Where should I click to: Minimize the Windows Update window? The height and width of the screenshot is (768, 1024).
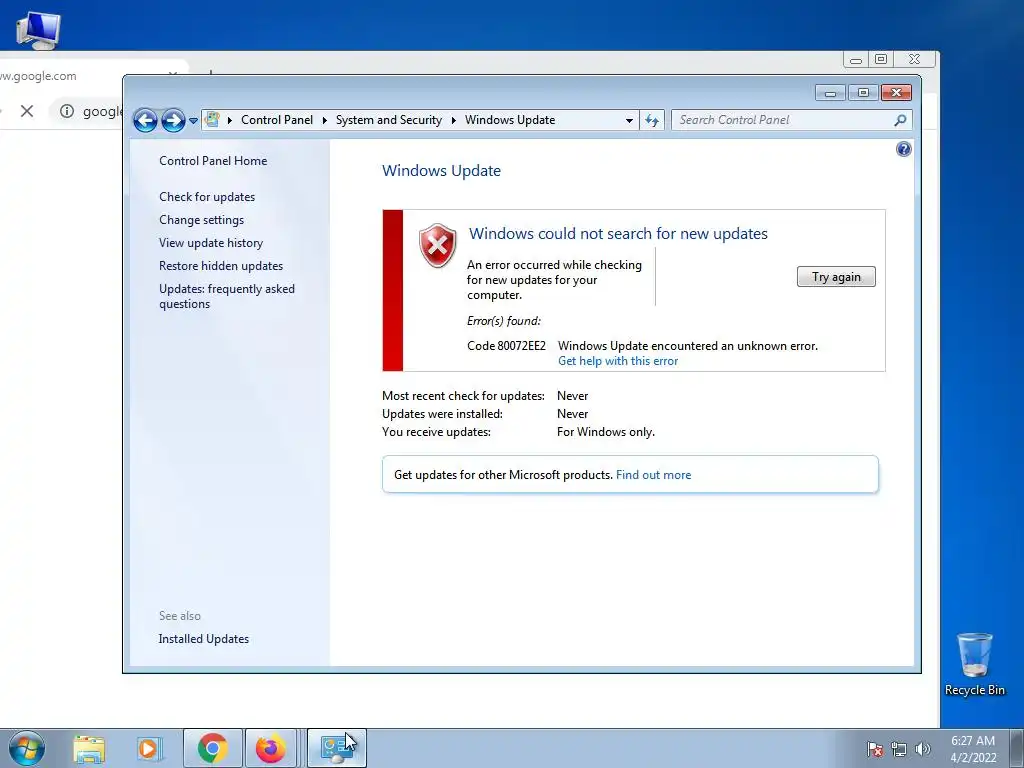pyautogui.click(x=830, y=93)
